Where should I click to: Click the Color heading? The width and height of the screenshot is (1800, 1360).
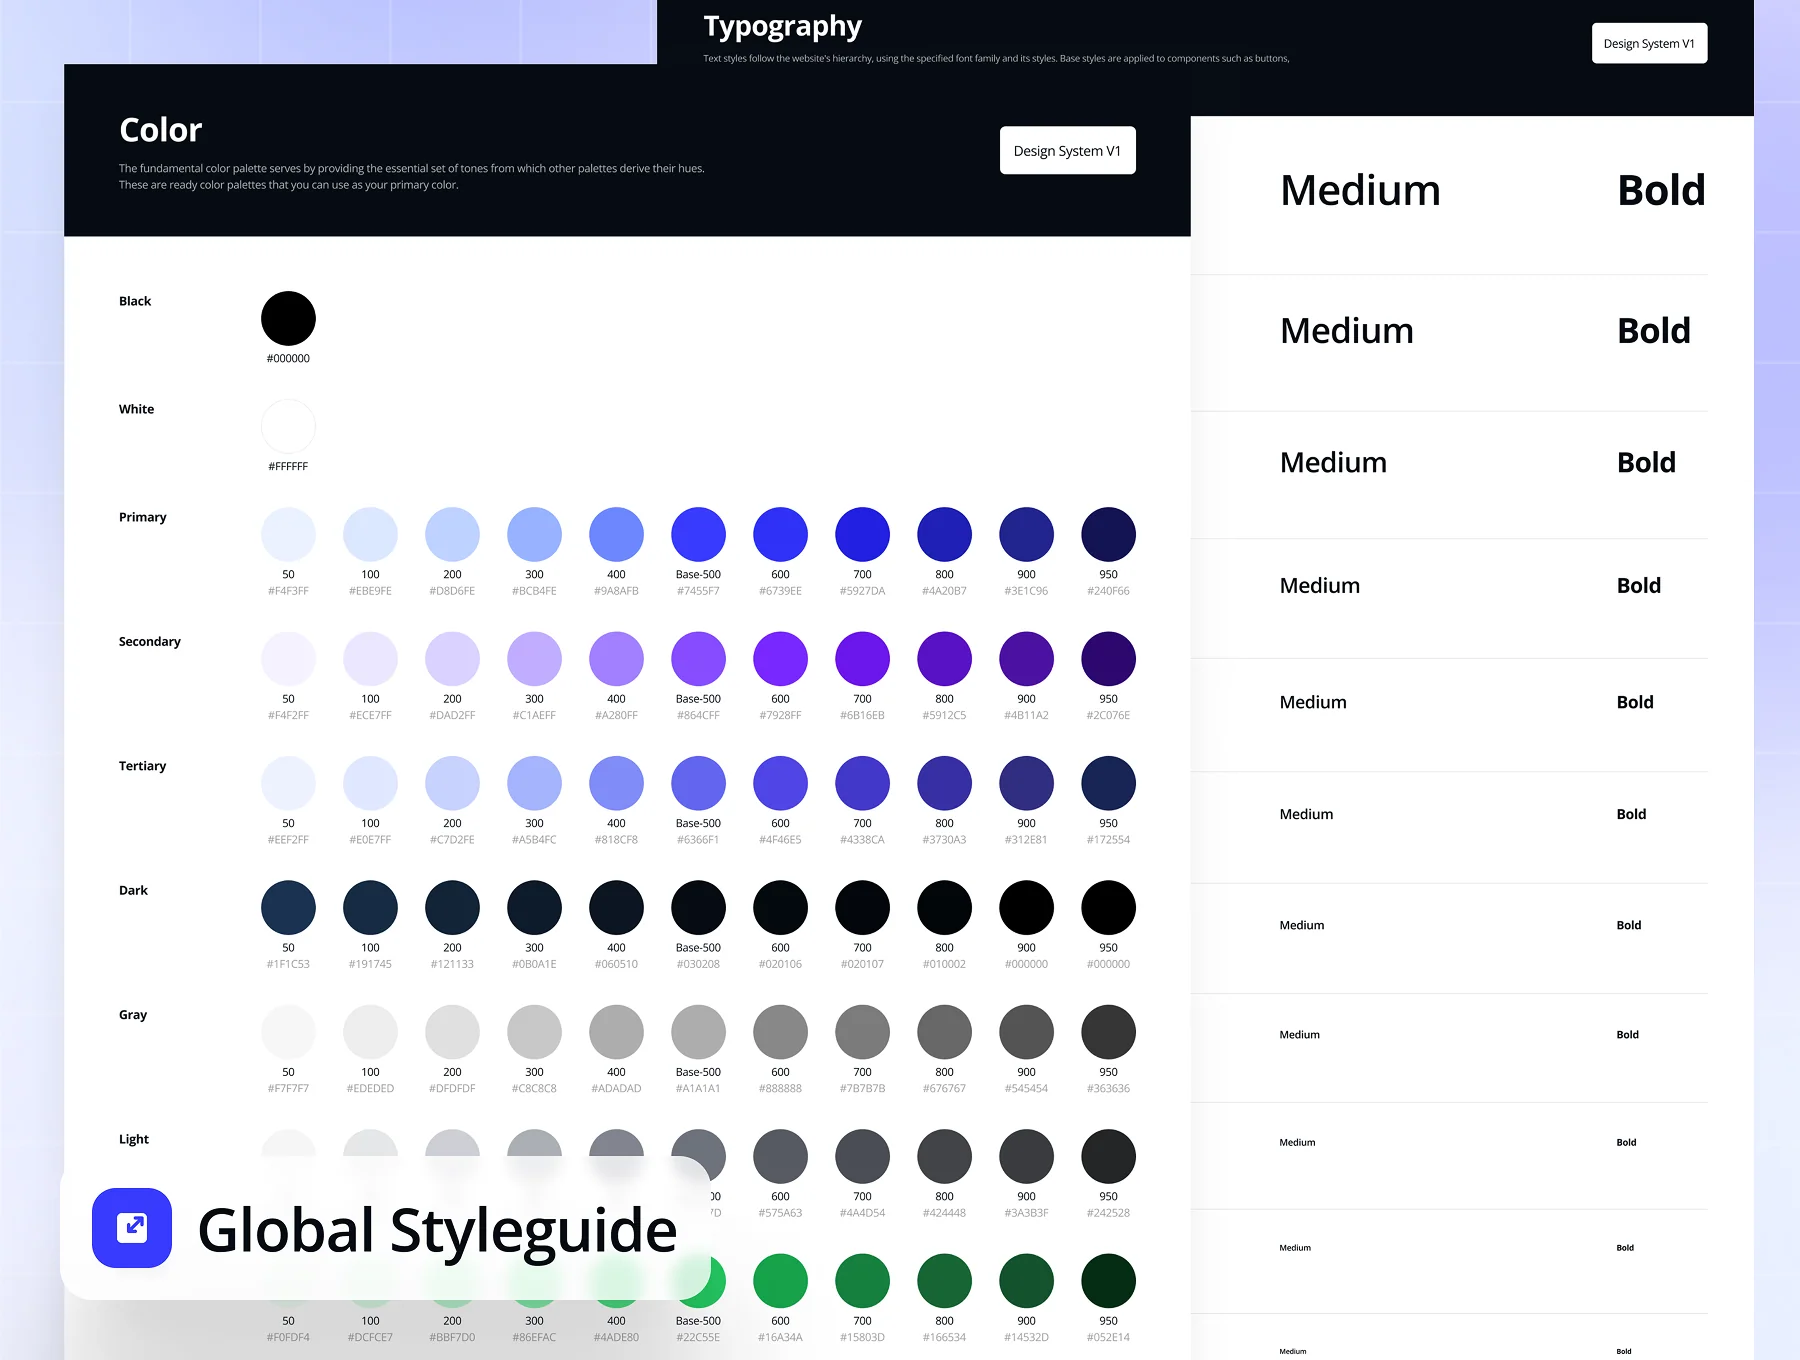point(160,130)
